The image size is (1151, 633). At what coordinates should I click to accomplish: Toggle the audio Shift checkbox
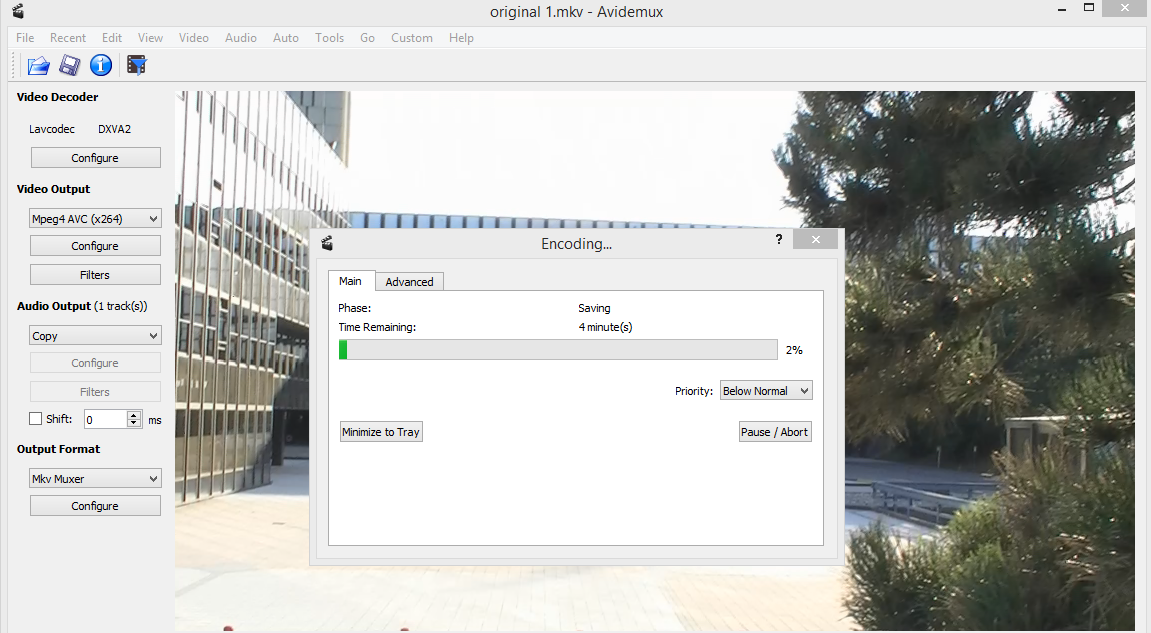(x=35, y=419)
